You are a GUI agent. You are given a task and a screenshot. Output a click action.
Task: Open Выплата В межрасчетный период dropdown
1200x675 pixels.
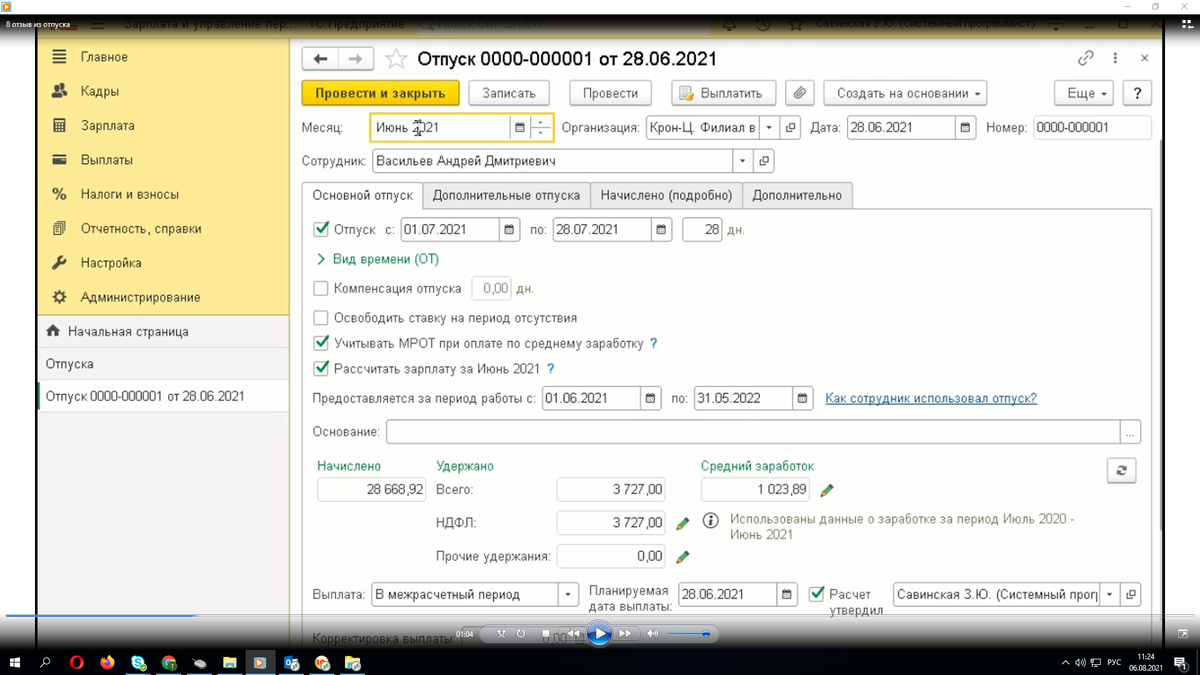(x=568, y=595)
